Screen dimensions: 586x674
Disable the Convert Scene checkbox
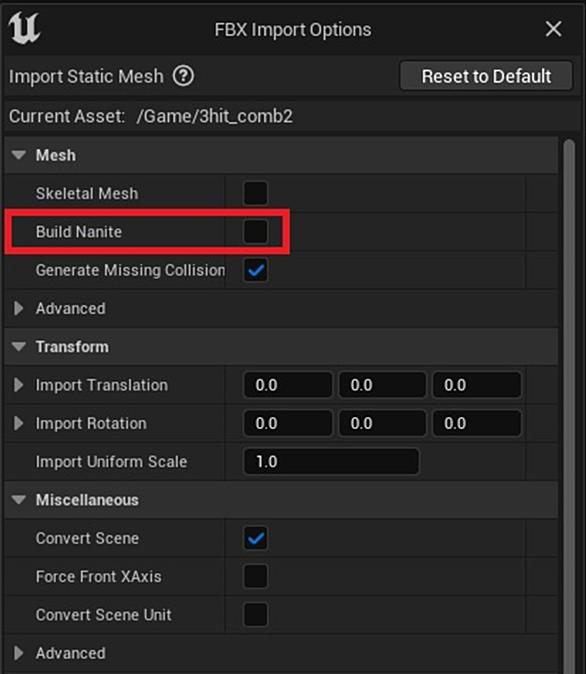click(255, 538)
